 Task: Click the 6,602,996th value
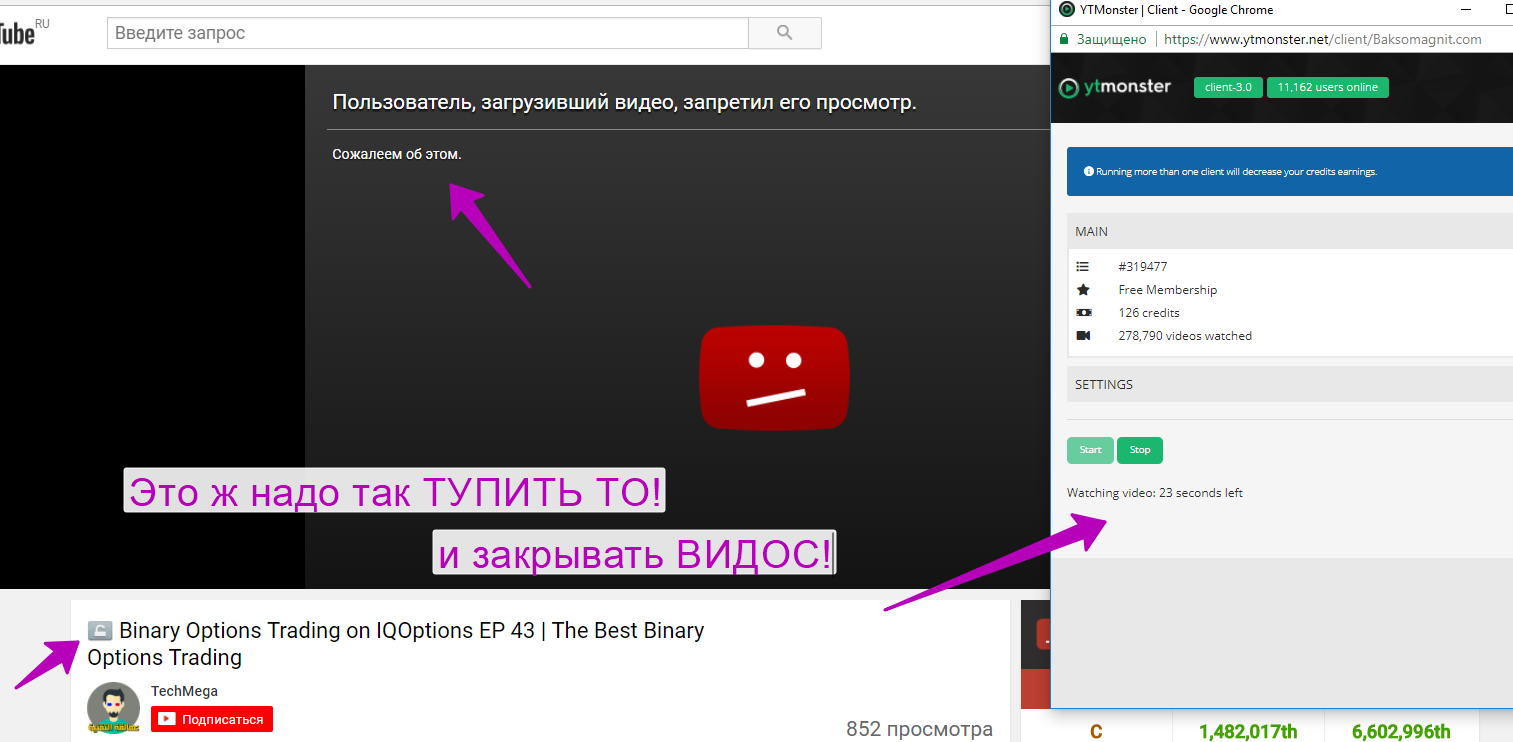(1401, 732)
